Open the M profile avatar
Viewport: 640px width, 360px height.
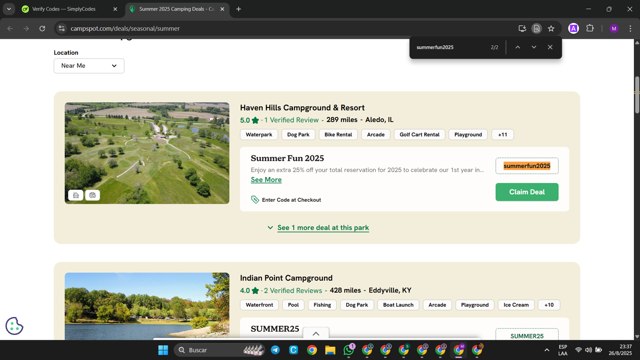[614, 29]
